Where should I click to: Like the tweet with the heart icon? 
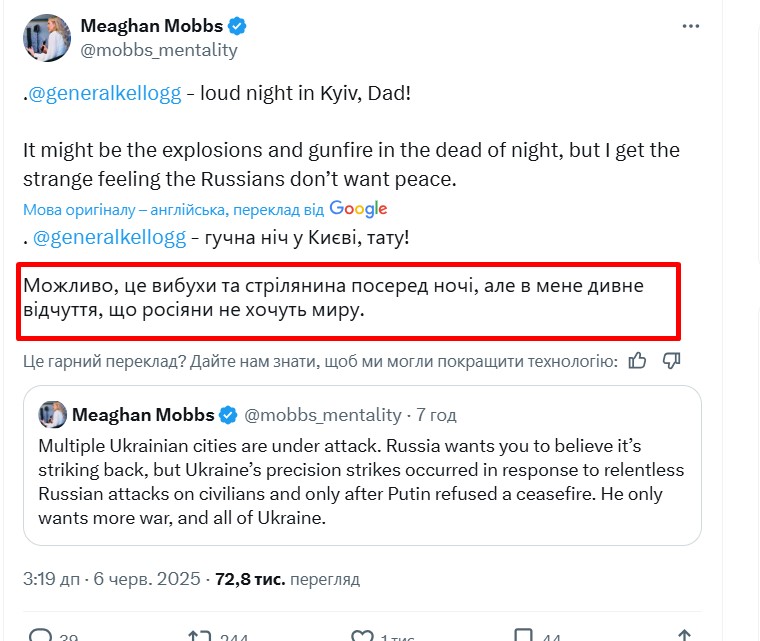pos(361,634)
